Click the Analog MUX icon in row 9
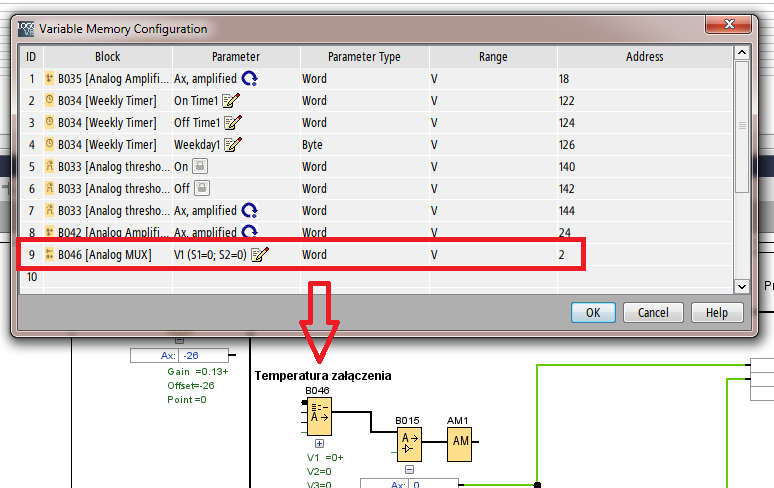774x488 pixels. (x=49, y=254)
